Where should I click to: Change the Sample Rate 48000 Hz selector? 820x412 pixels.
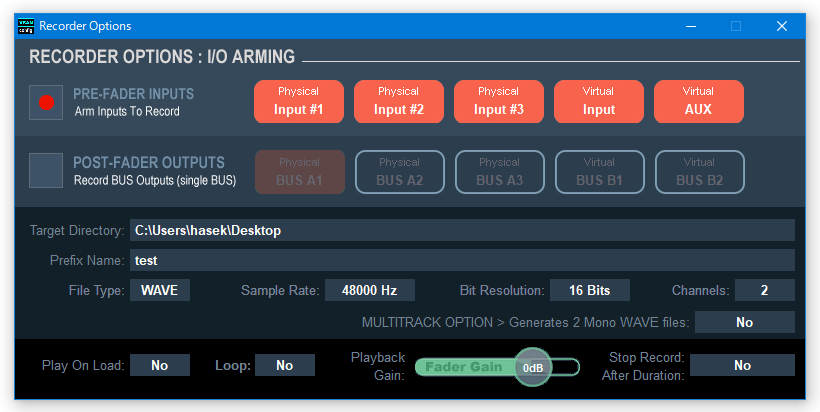[x=370, y=290]
